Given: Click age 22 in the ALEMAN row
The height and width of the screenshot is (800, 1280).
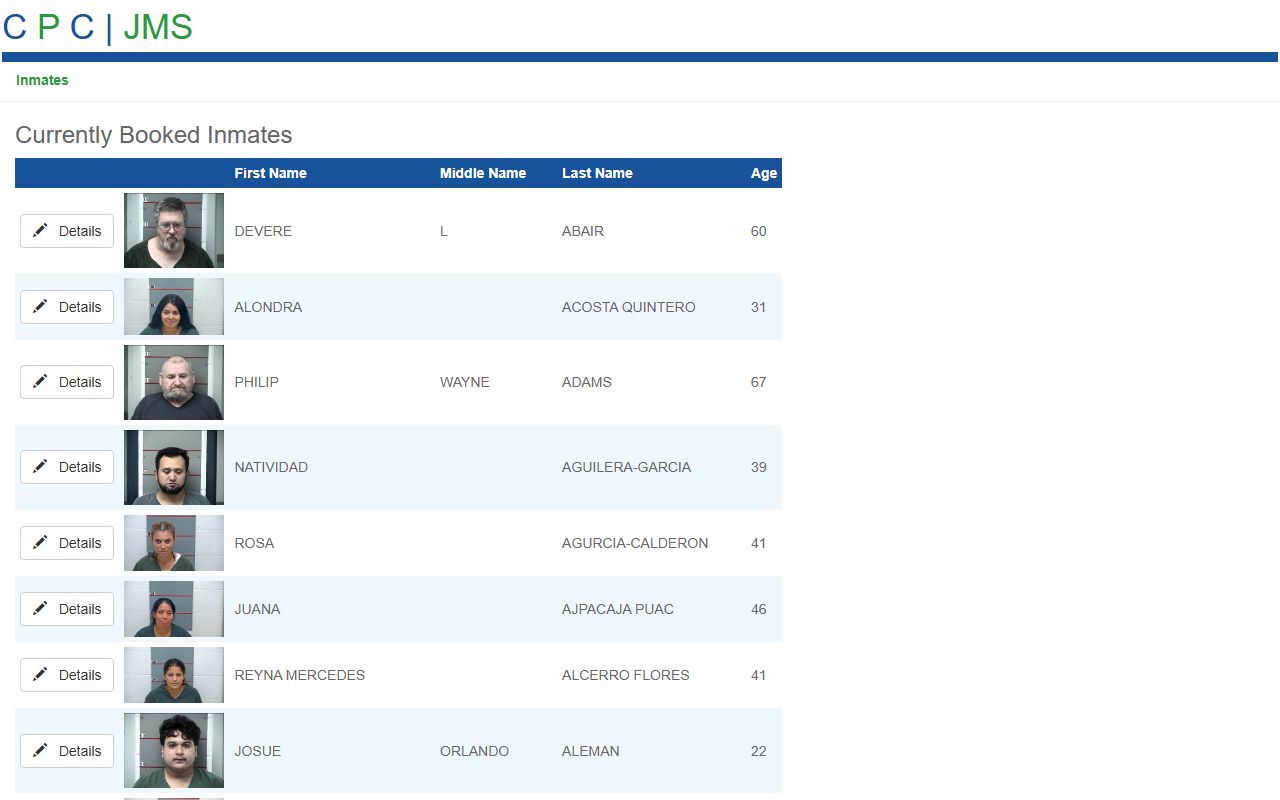Looking at the screenshot, I should (x=759, y=751).
